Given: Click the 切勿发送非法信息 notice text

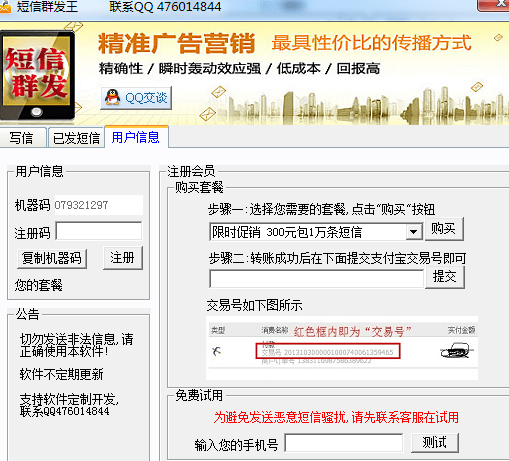Looking at the screenshot, I should 77,345.
